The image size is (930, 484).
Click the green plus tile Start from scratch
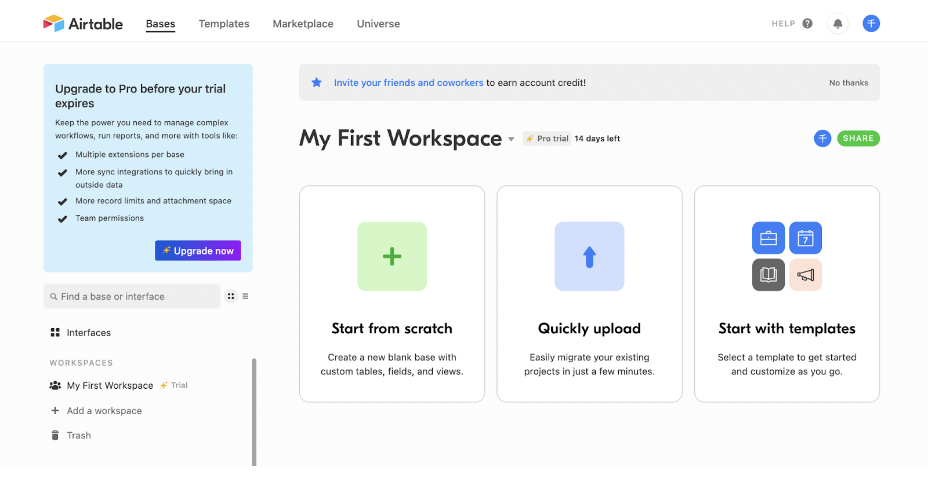pos(392,256)
